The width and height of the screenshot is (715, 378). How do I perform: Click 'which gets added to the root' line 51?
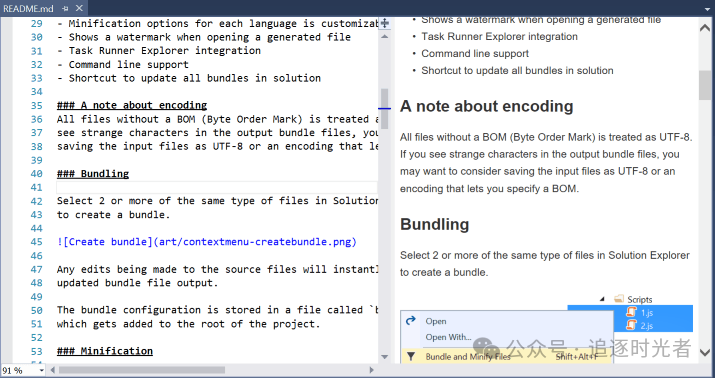(189, 324)
